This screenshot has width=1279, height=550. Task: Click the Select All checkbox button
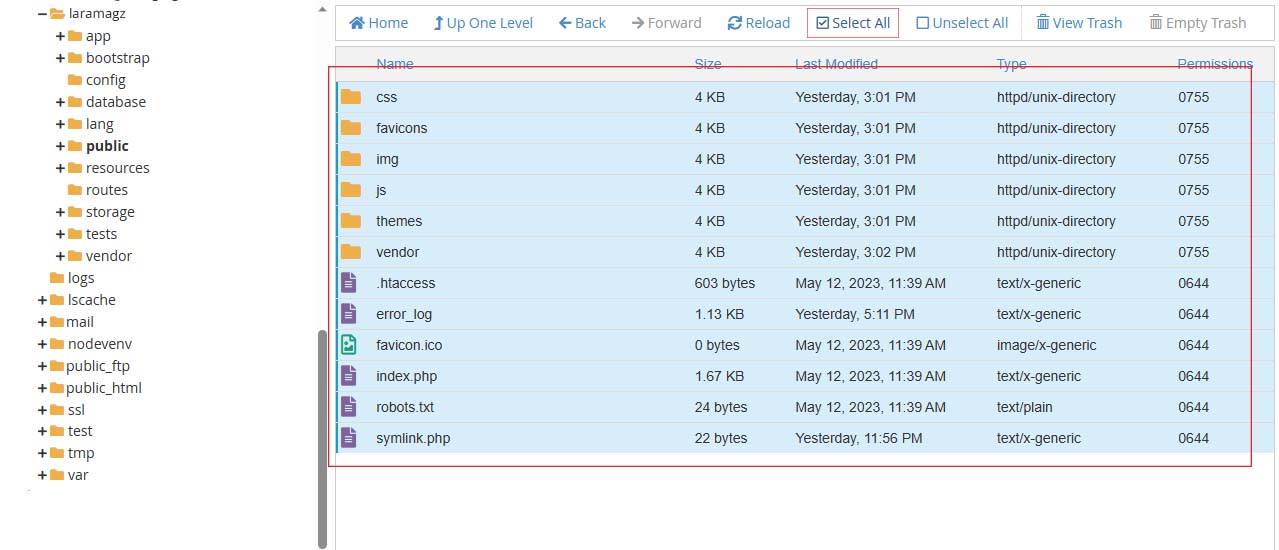click(853, 23)
